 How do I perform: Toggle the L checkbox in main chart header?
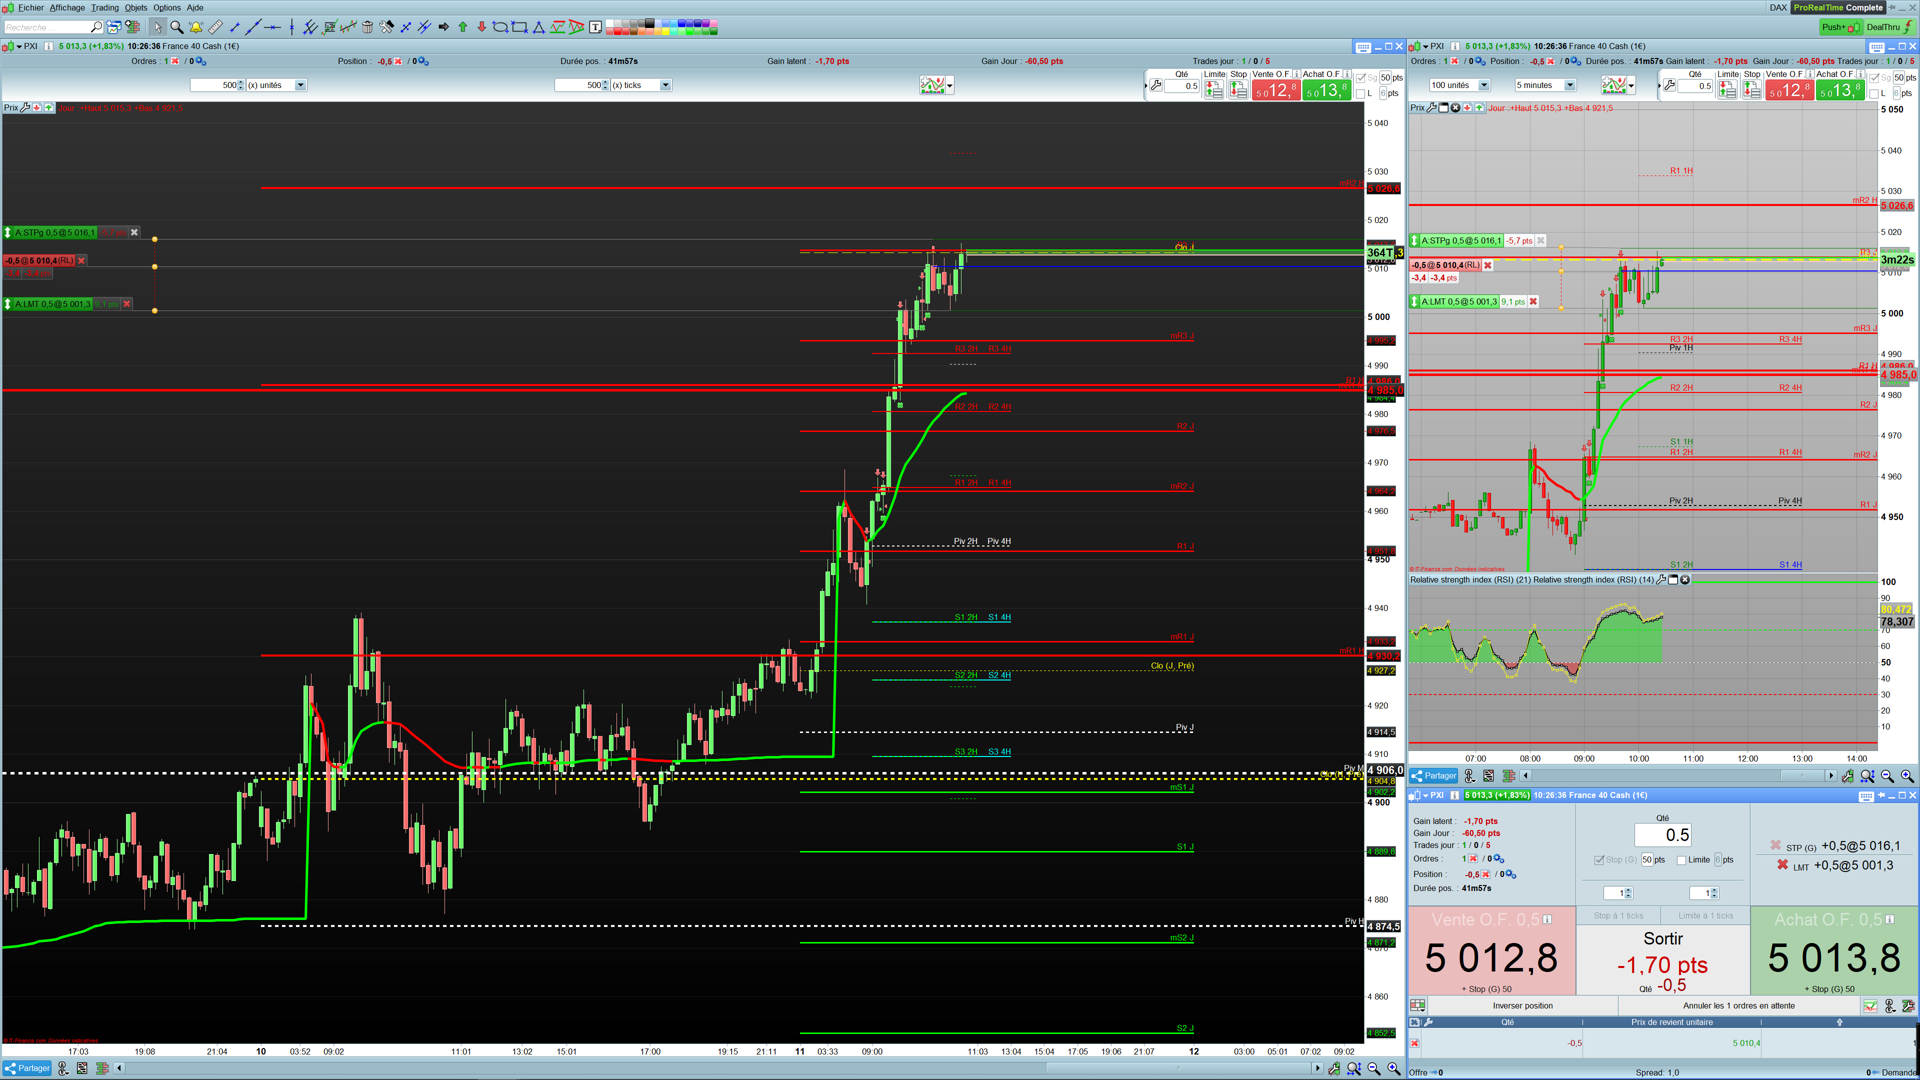tap(1361, 93)
